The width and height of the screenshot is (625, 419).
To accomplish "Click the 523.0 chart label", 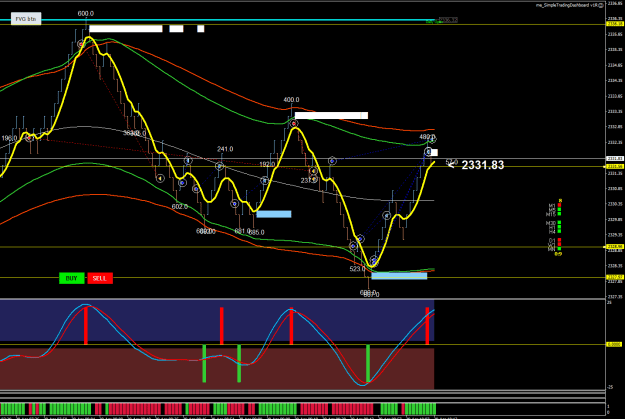I will (357, 269).
